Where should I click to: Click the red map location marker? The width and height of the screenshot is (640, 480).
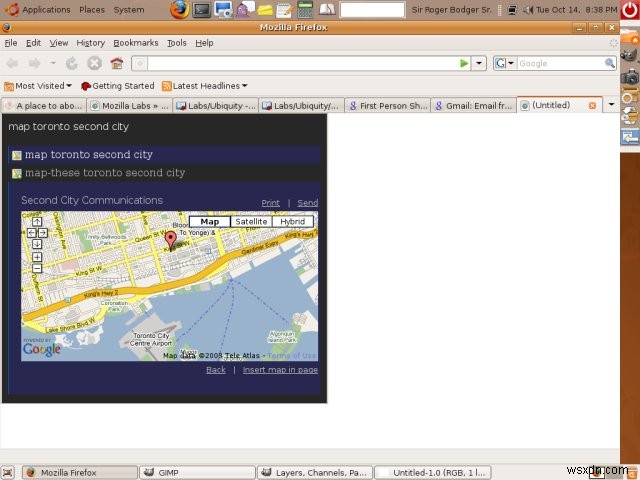171,240
